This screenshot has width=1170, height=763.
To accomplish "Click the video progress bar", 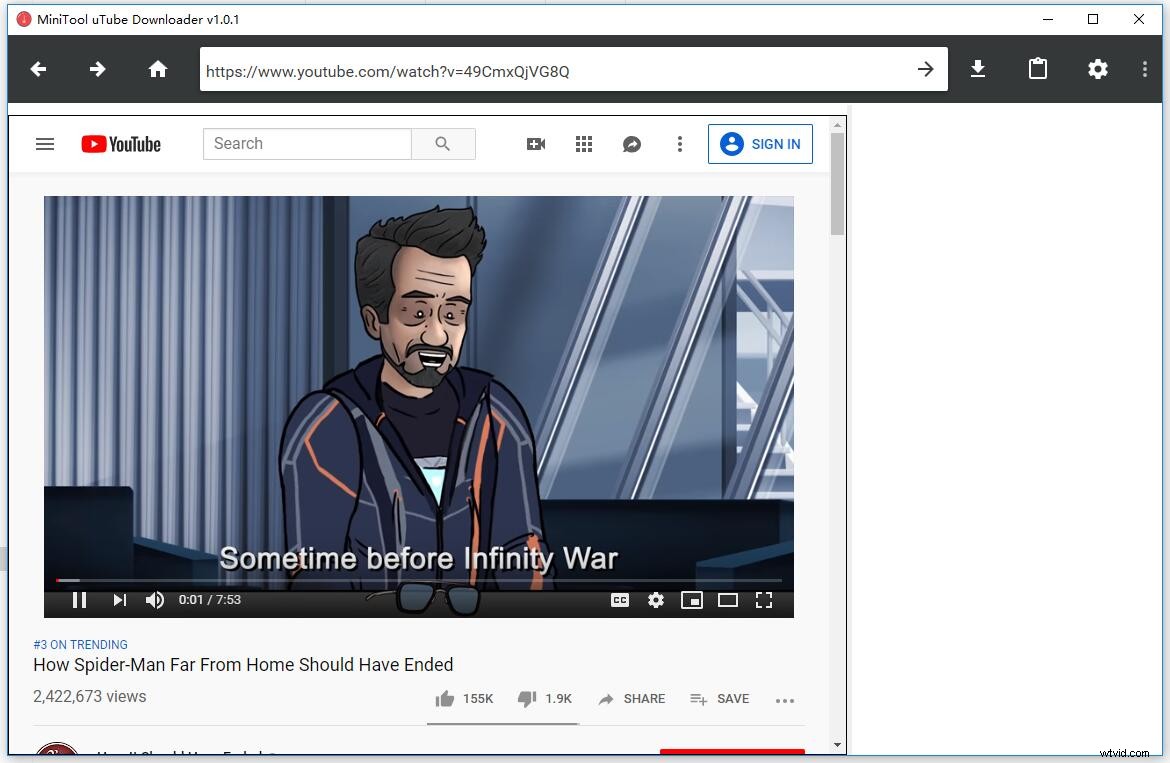I will pyautogui.click(x=419, y=580).
